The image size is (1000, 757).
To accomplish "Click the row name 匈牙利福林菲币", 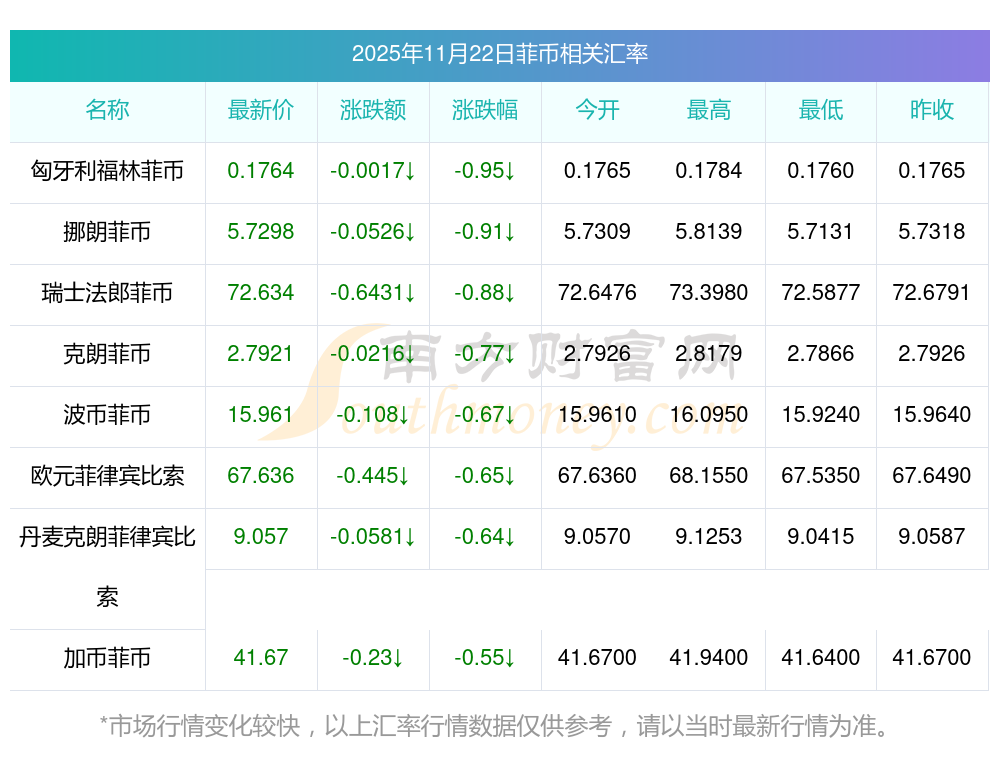I will (107, 171).
